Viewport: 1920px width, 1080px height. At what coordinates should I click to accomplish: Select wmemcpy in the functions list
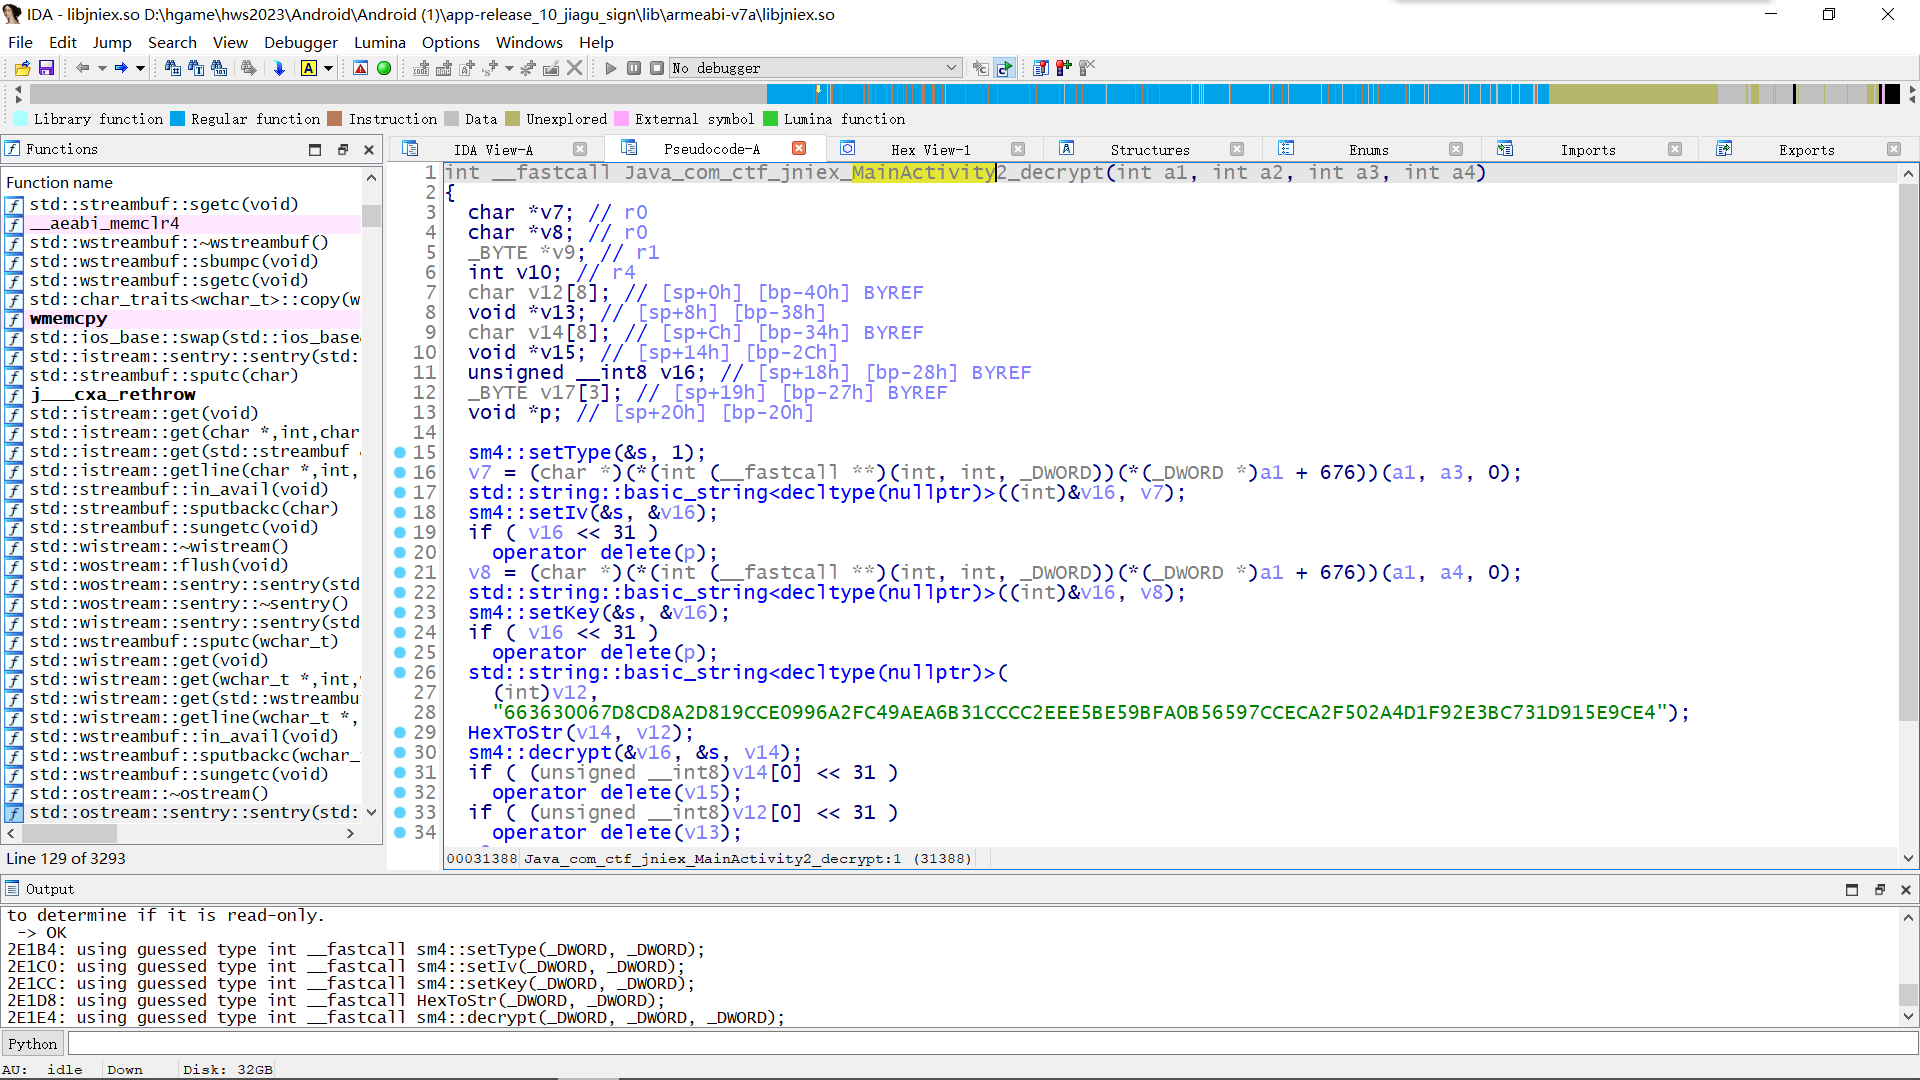tap(68, 318)
